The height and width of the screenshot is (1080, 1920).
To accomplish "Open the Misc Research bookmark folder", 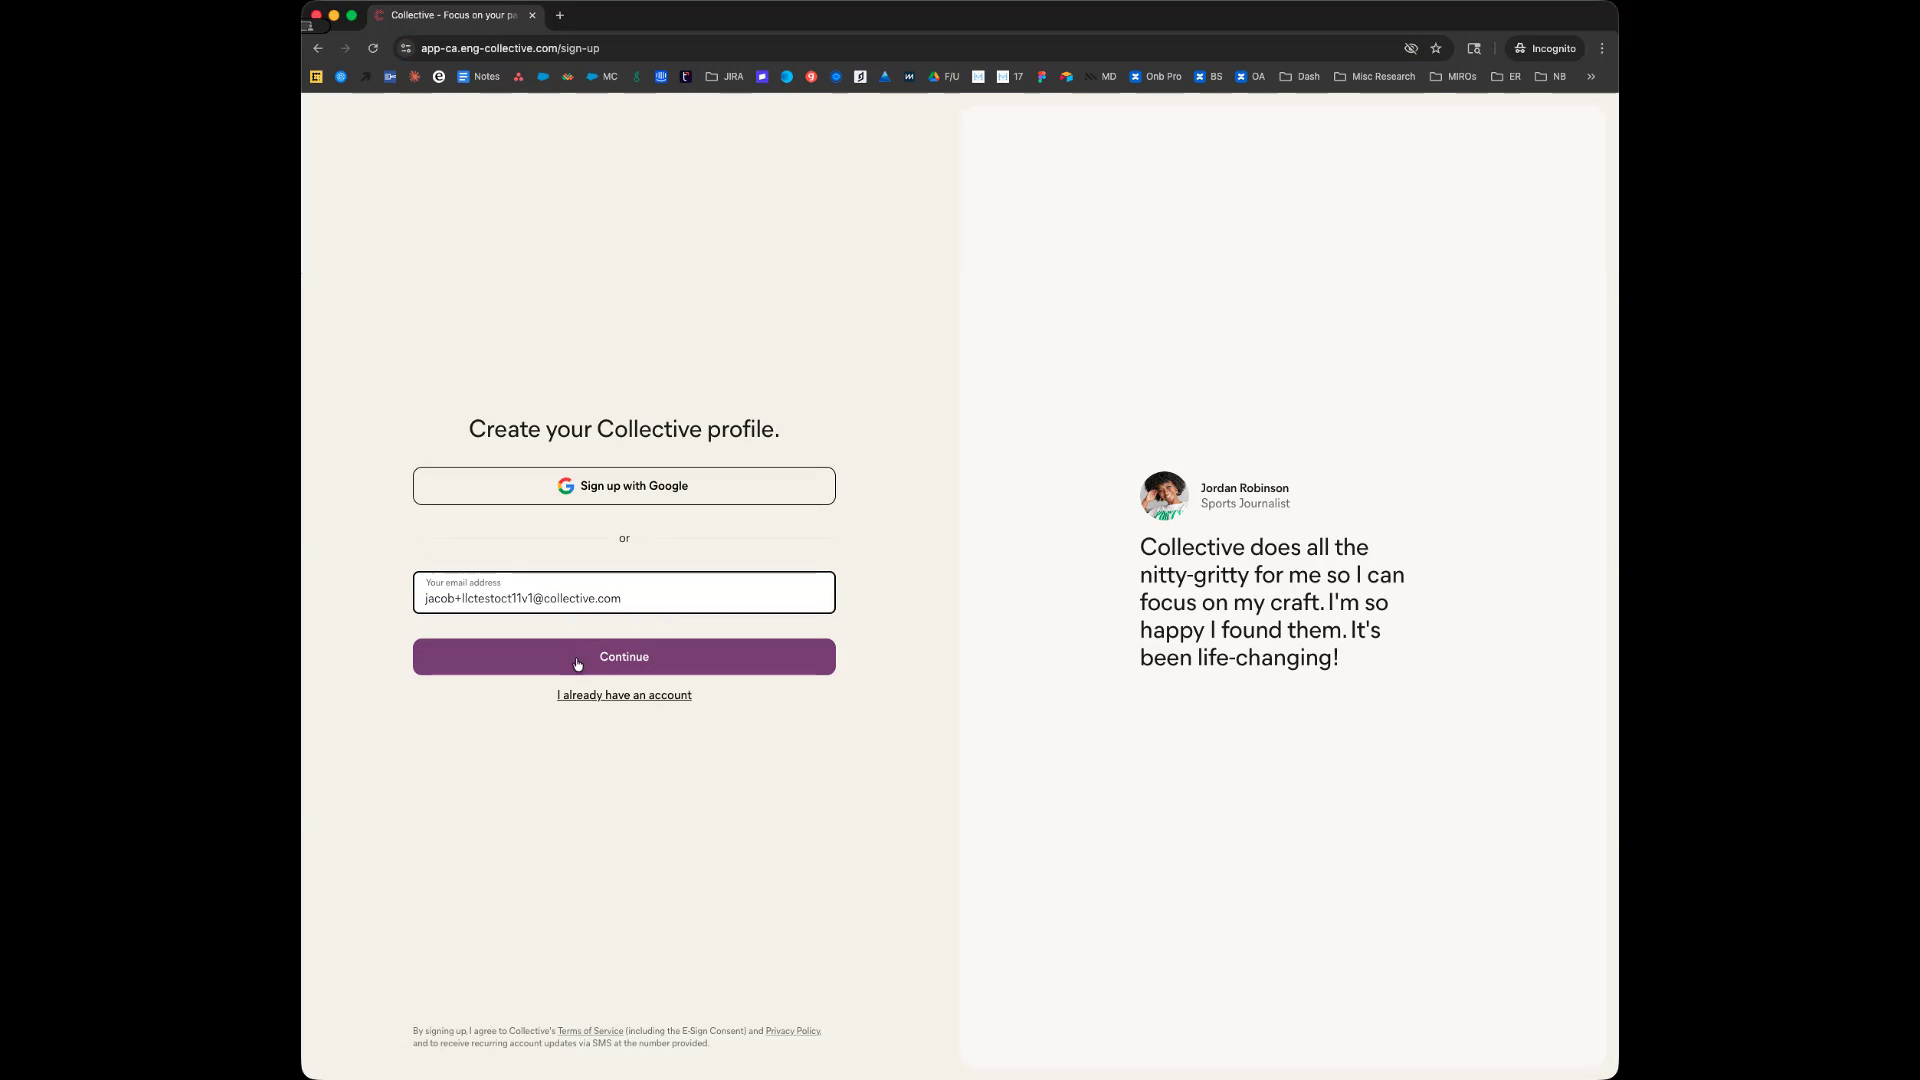I will click(x=1374, y=76).
